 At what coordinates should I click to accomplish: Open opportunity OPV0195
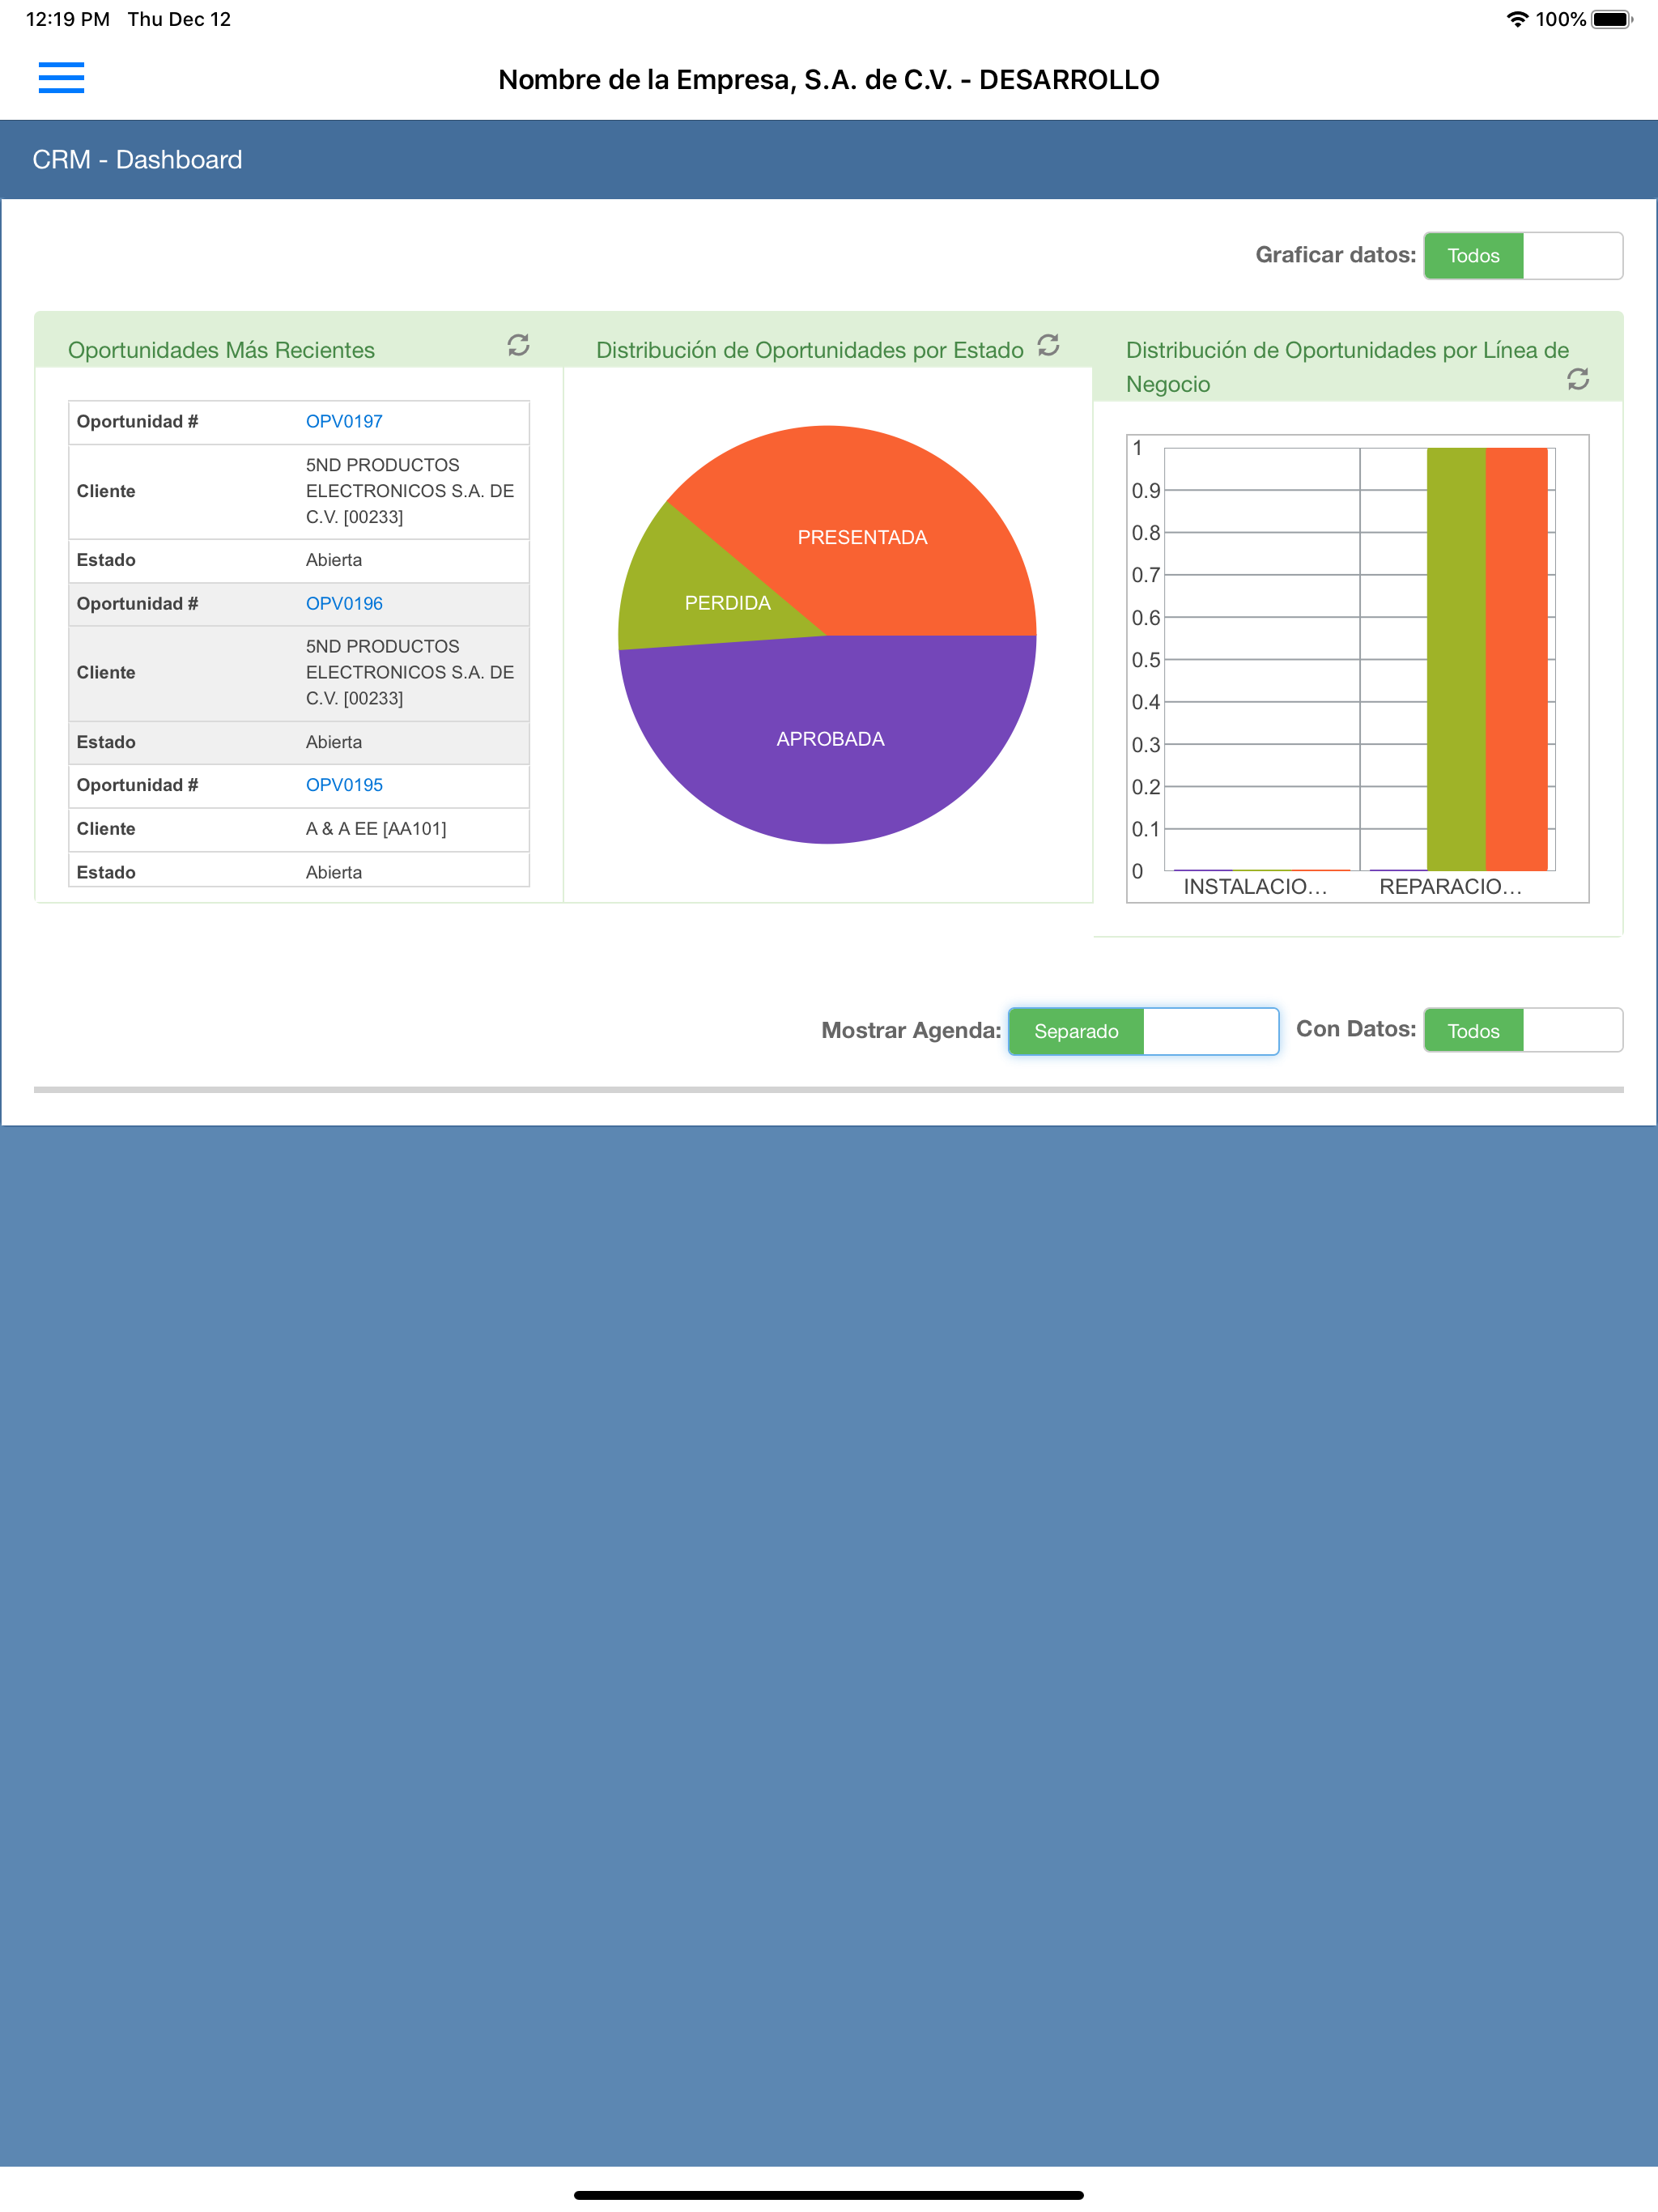344,785
